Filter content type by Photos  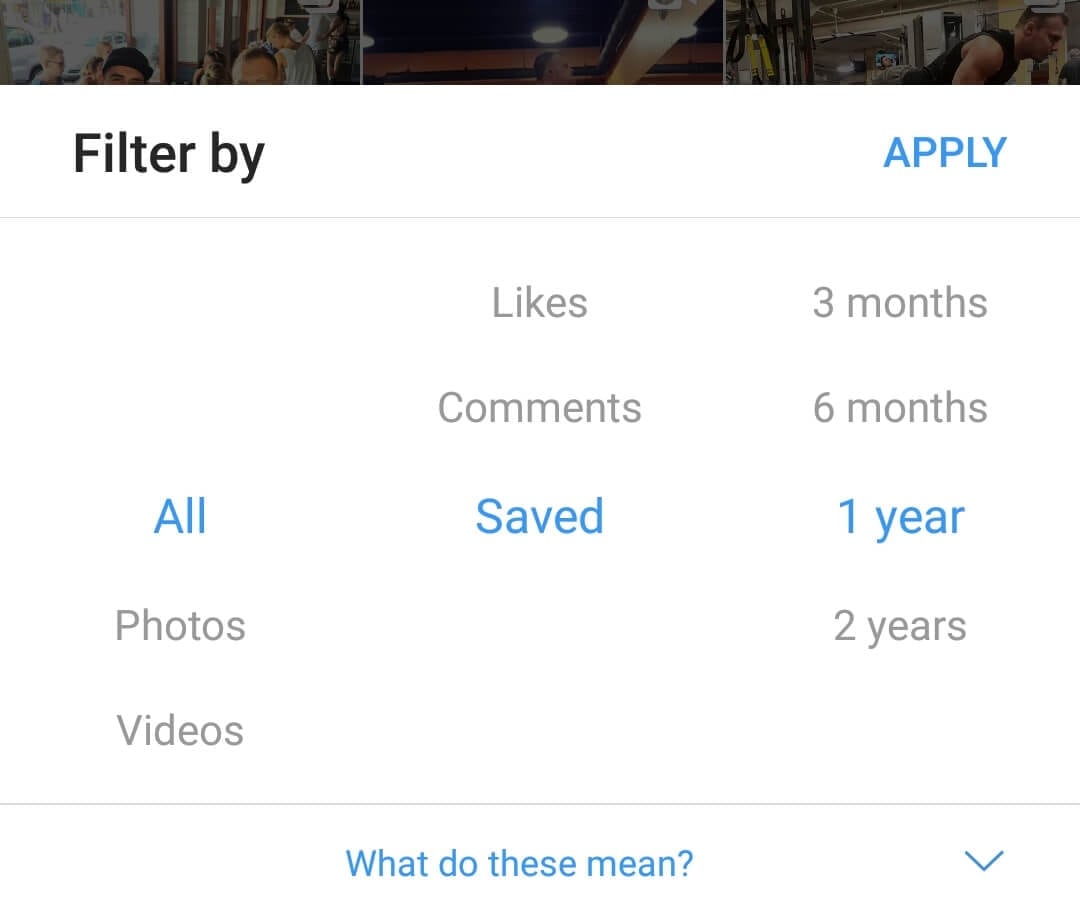pos(180,625)
